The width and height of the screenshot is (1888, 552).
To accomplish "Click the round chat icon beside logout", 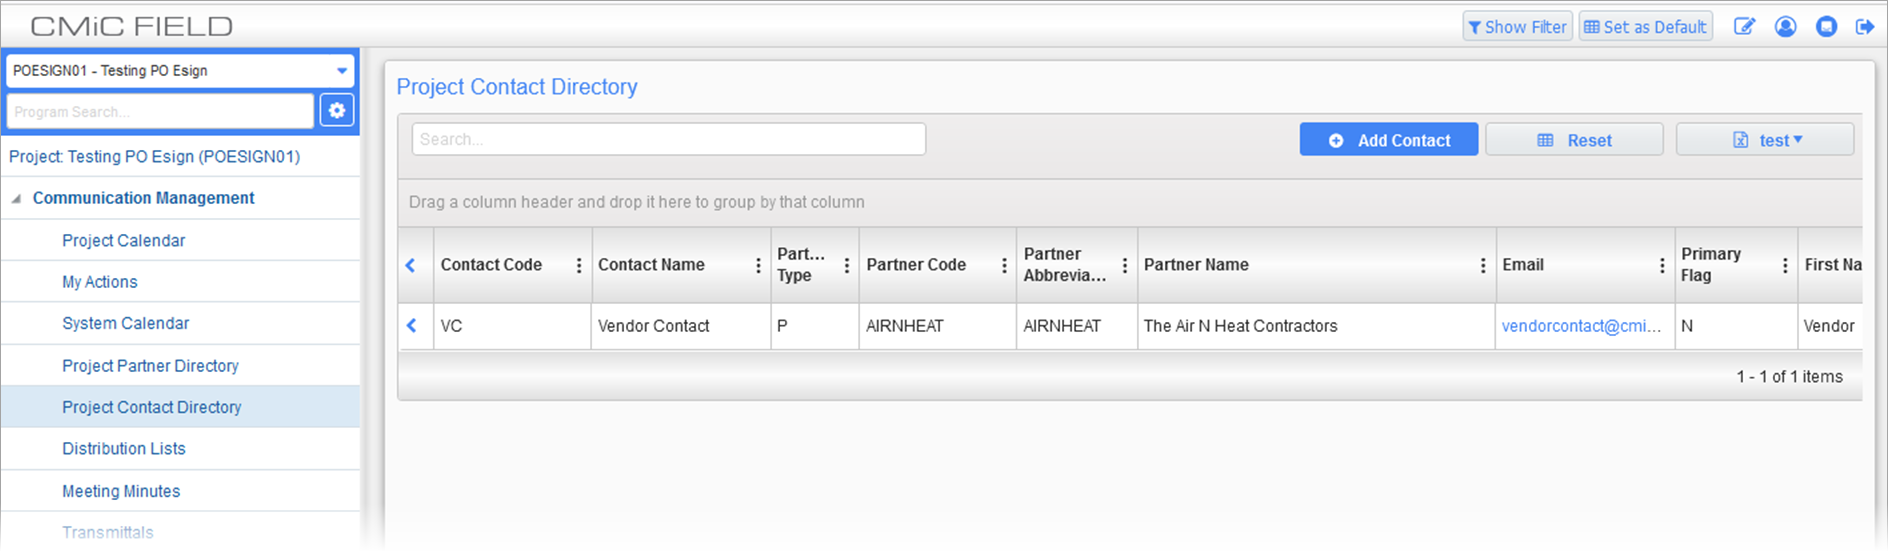I will 1826,27.
